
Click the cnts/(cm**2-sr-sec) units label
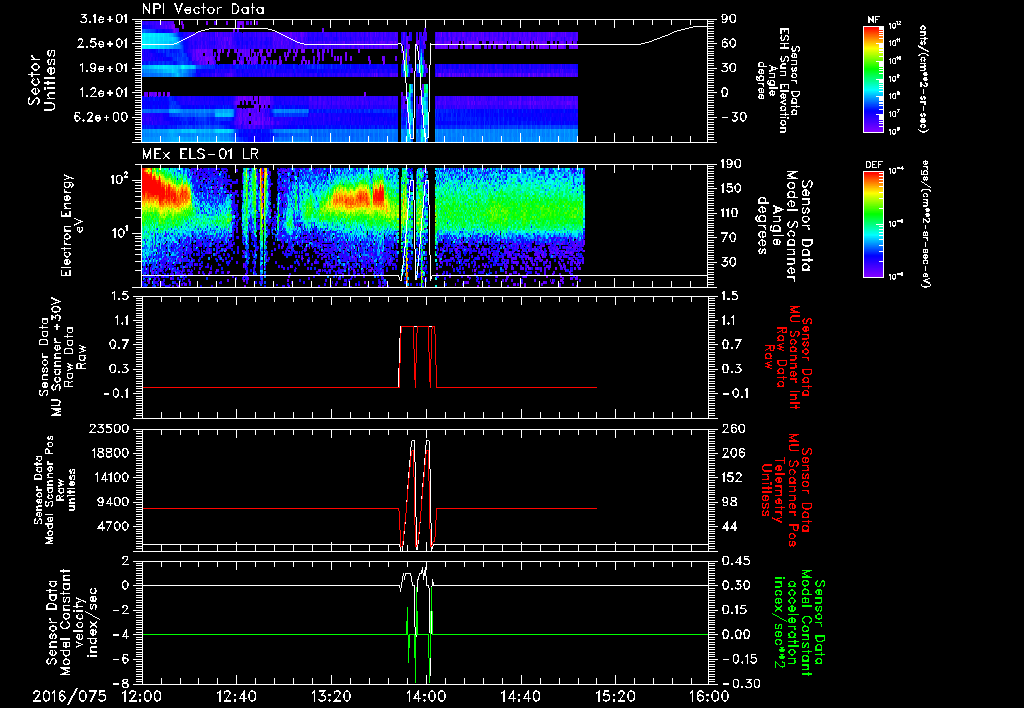(x=923, y=78)
